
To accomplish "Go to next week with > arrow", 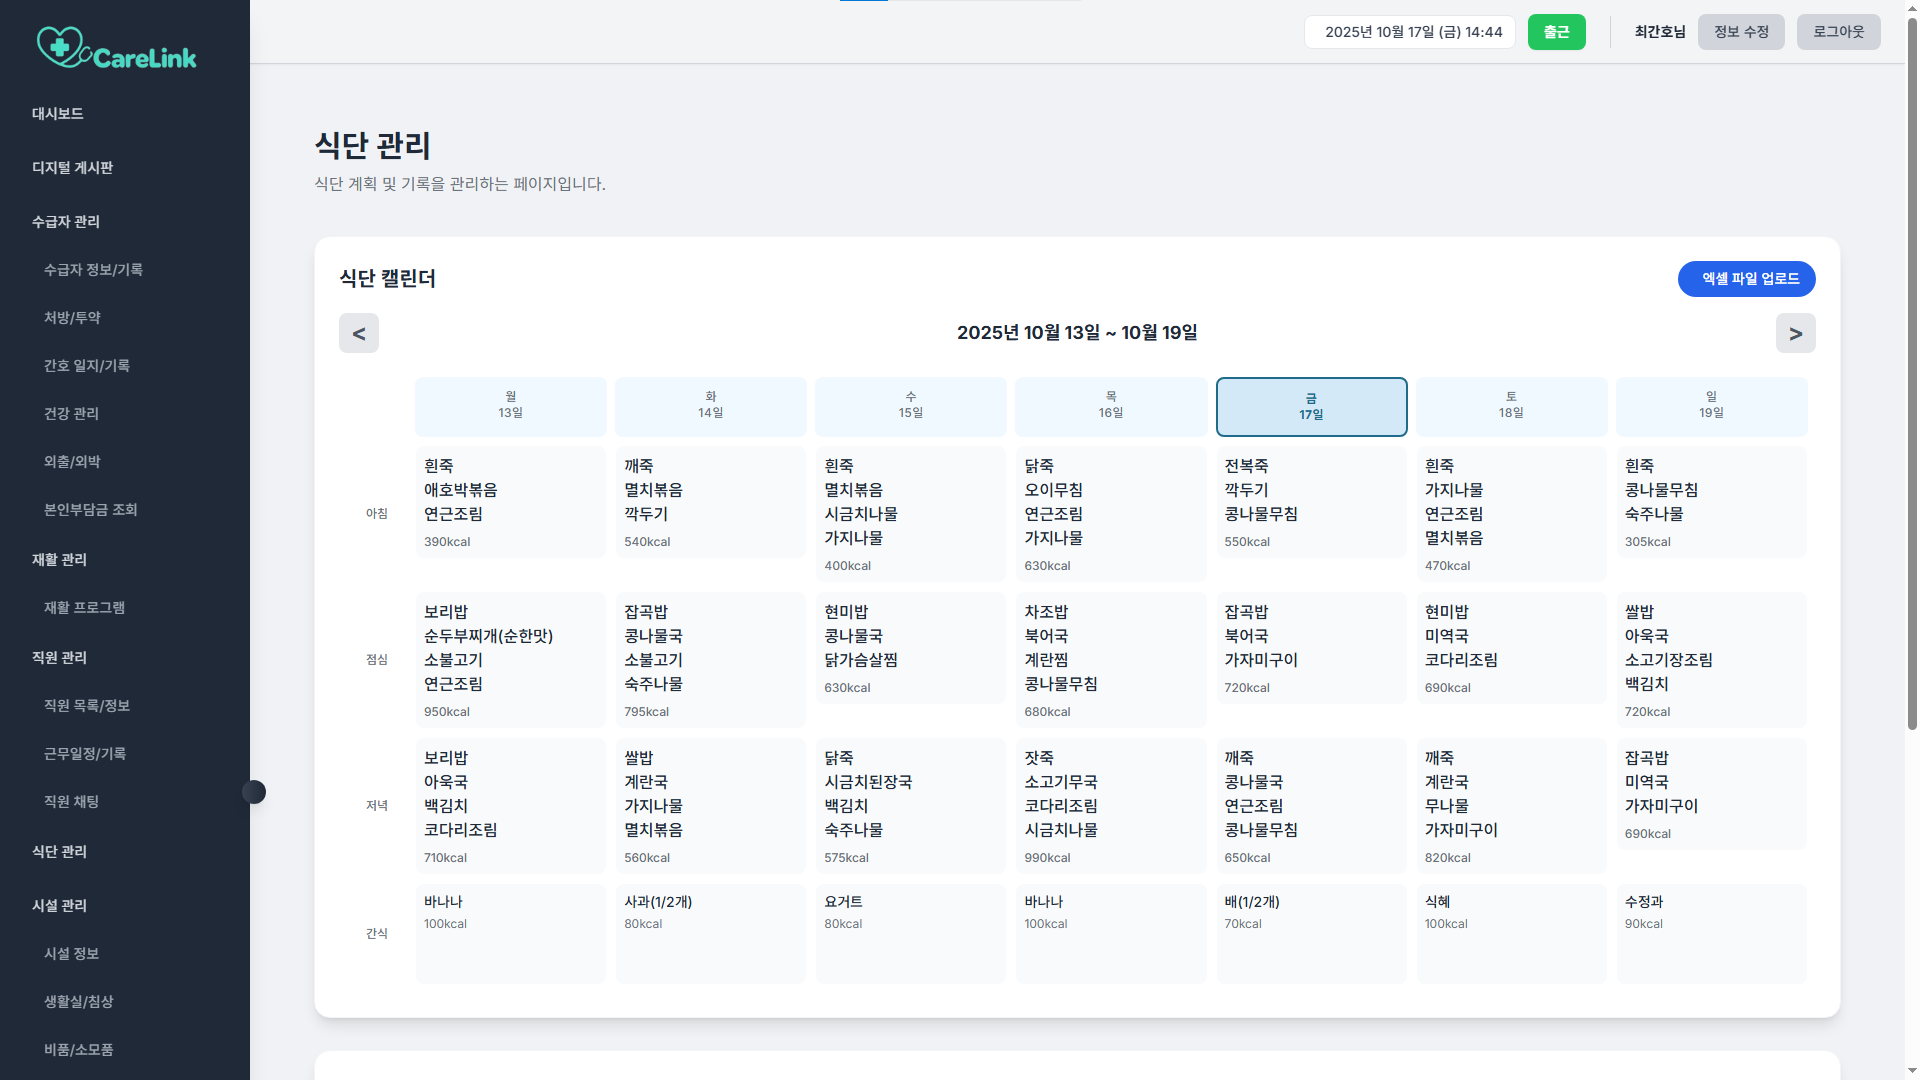I will (x=1795, y=333).
